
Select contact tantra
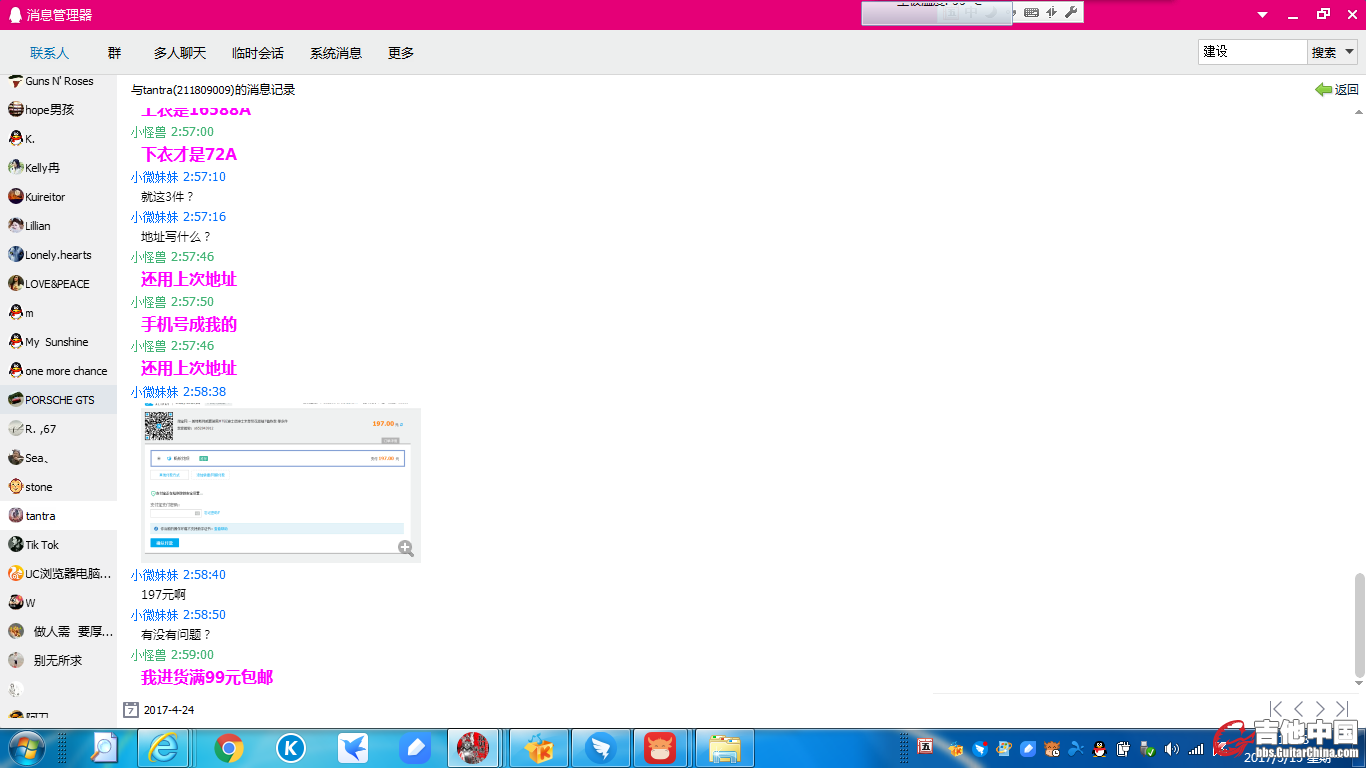58,516
